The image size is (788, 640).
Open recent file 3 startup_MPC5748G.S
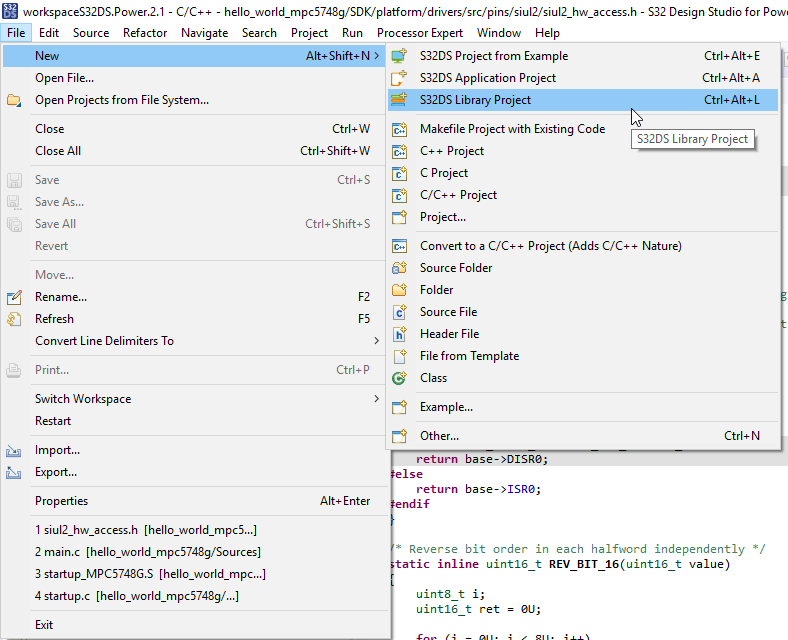(196, 574)
